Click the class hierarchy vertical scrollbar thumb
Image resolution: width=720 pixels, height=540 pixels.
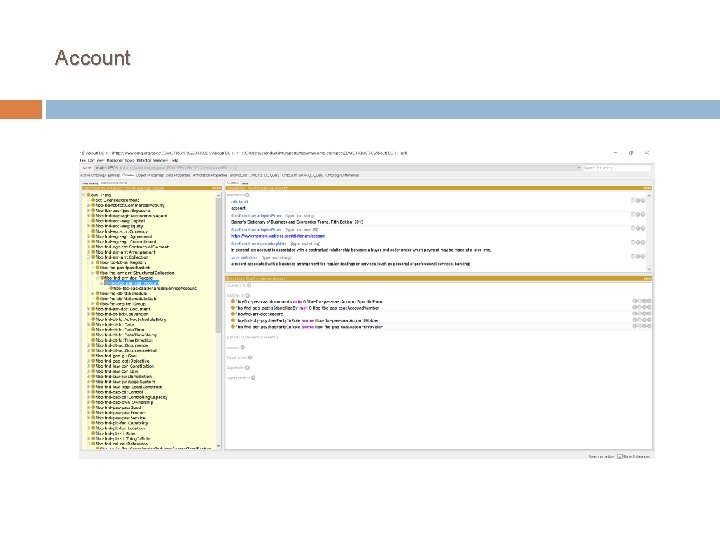[x=218, y=266]
